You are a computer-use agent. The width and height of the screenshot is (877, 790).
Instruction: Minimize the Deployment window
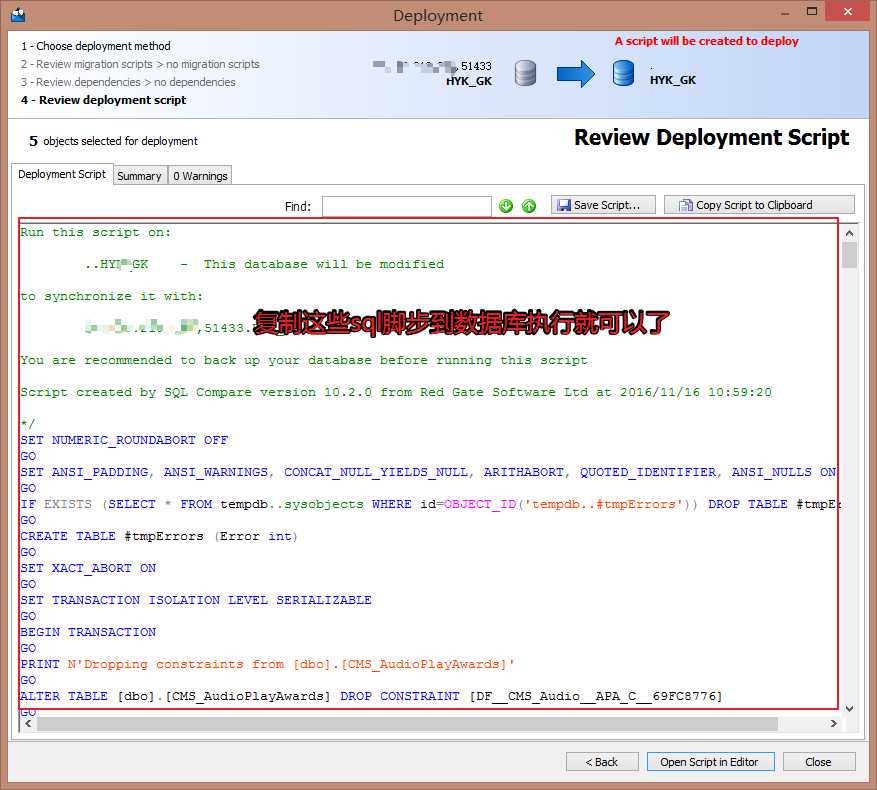785,11
